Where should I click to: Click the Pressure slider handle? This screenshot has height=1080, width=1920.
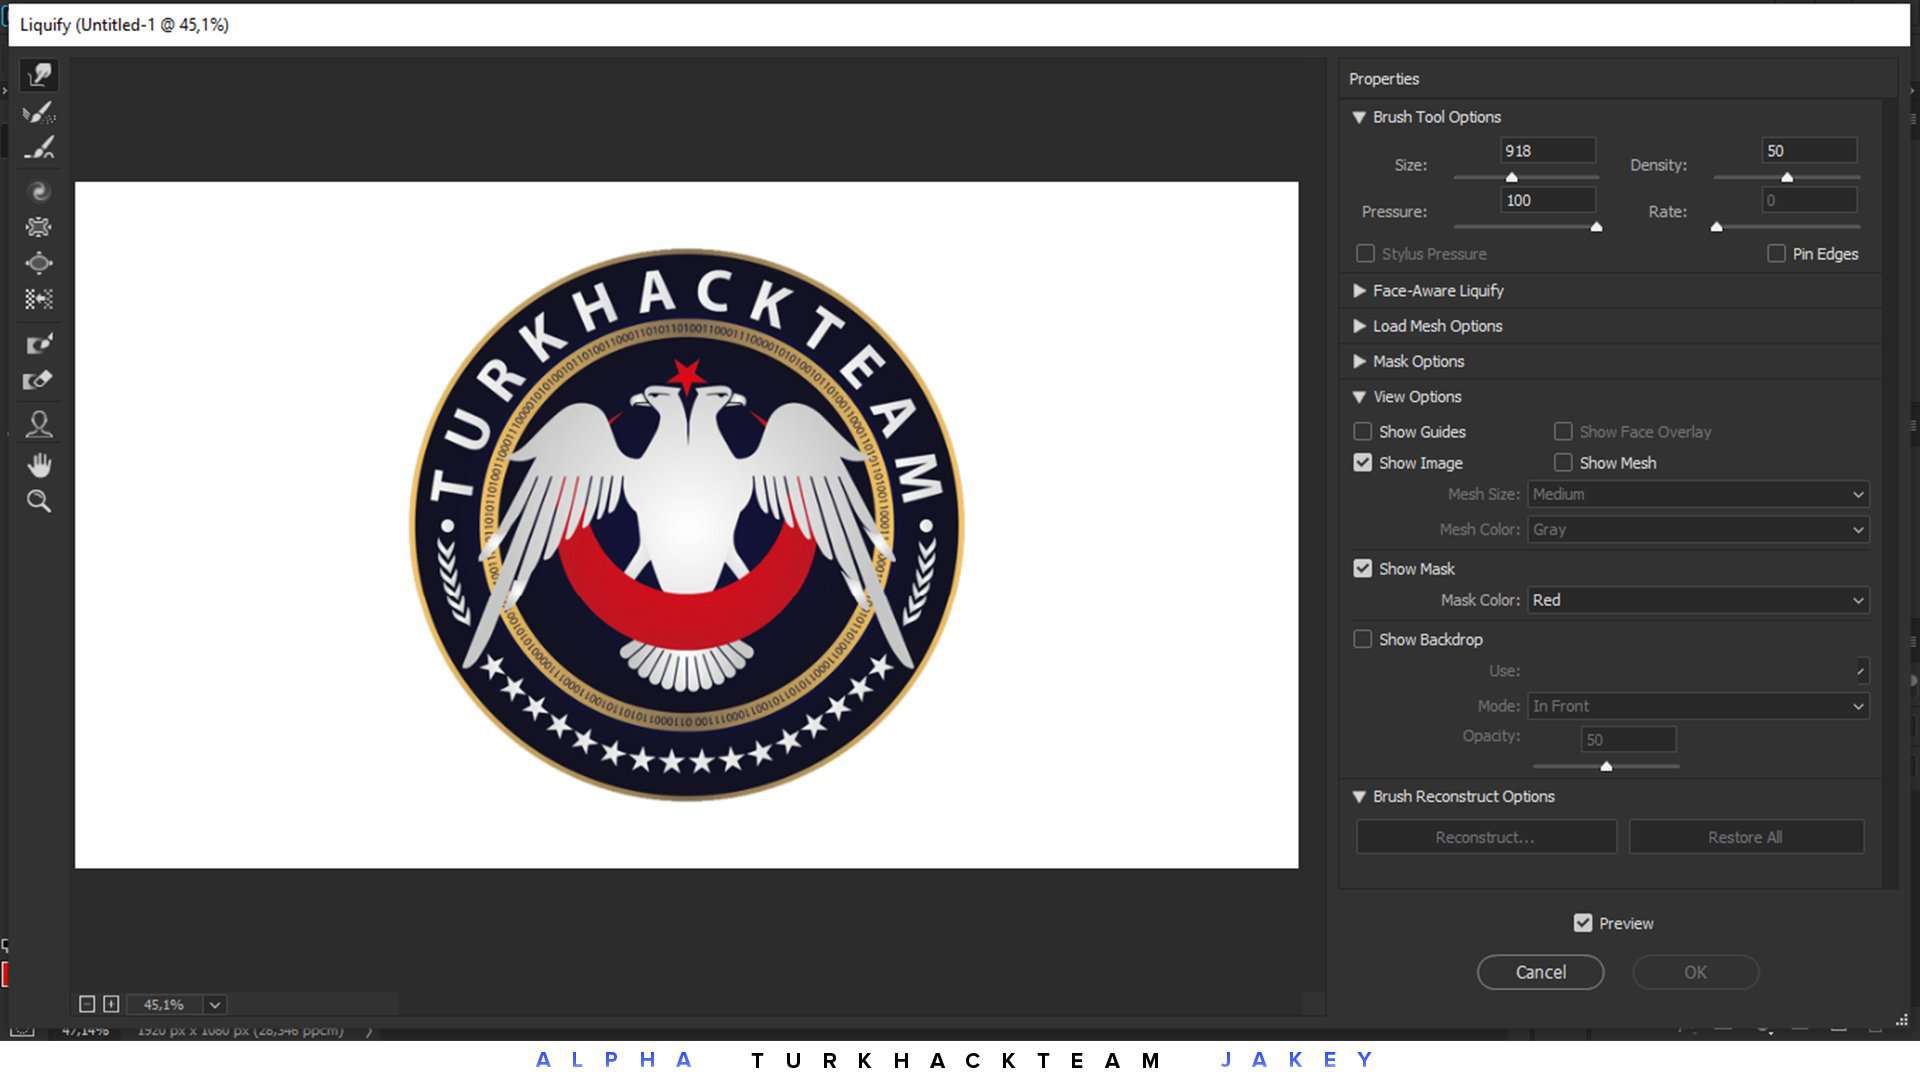[x=1596, y=227]
